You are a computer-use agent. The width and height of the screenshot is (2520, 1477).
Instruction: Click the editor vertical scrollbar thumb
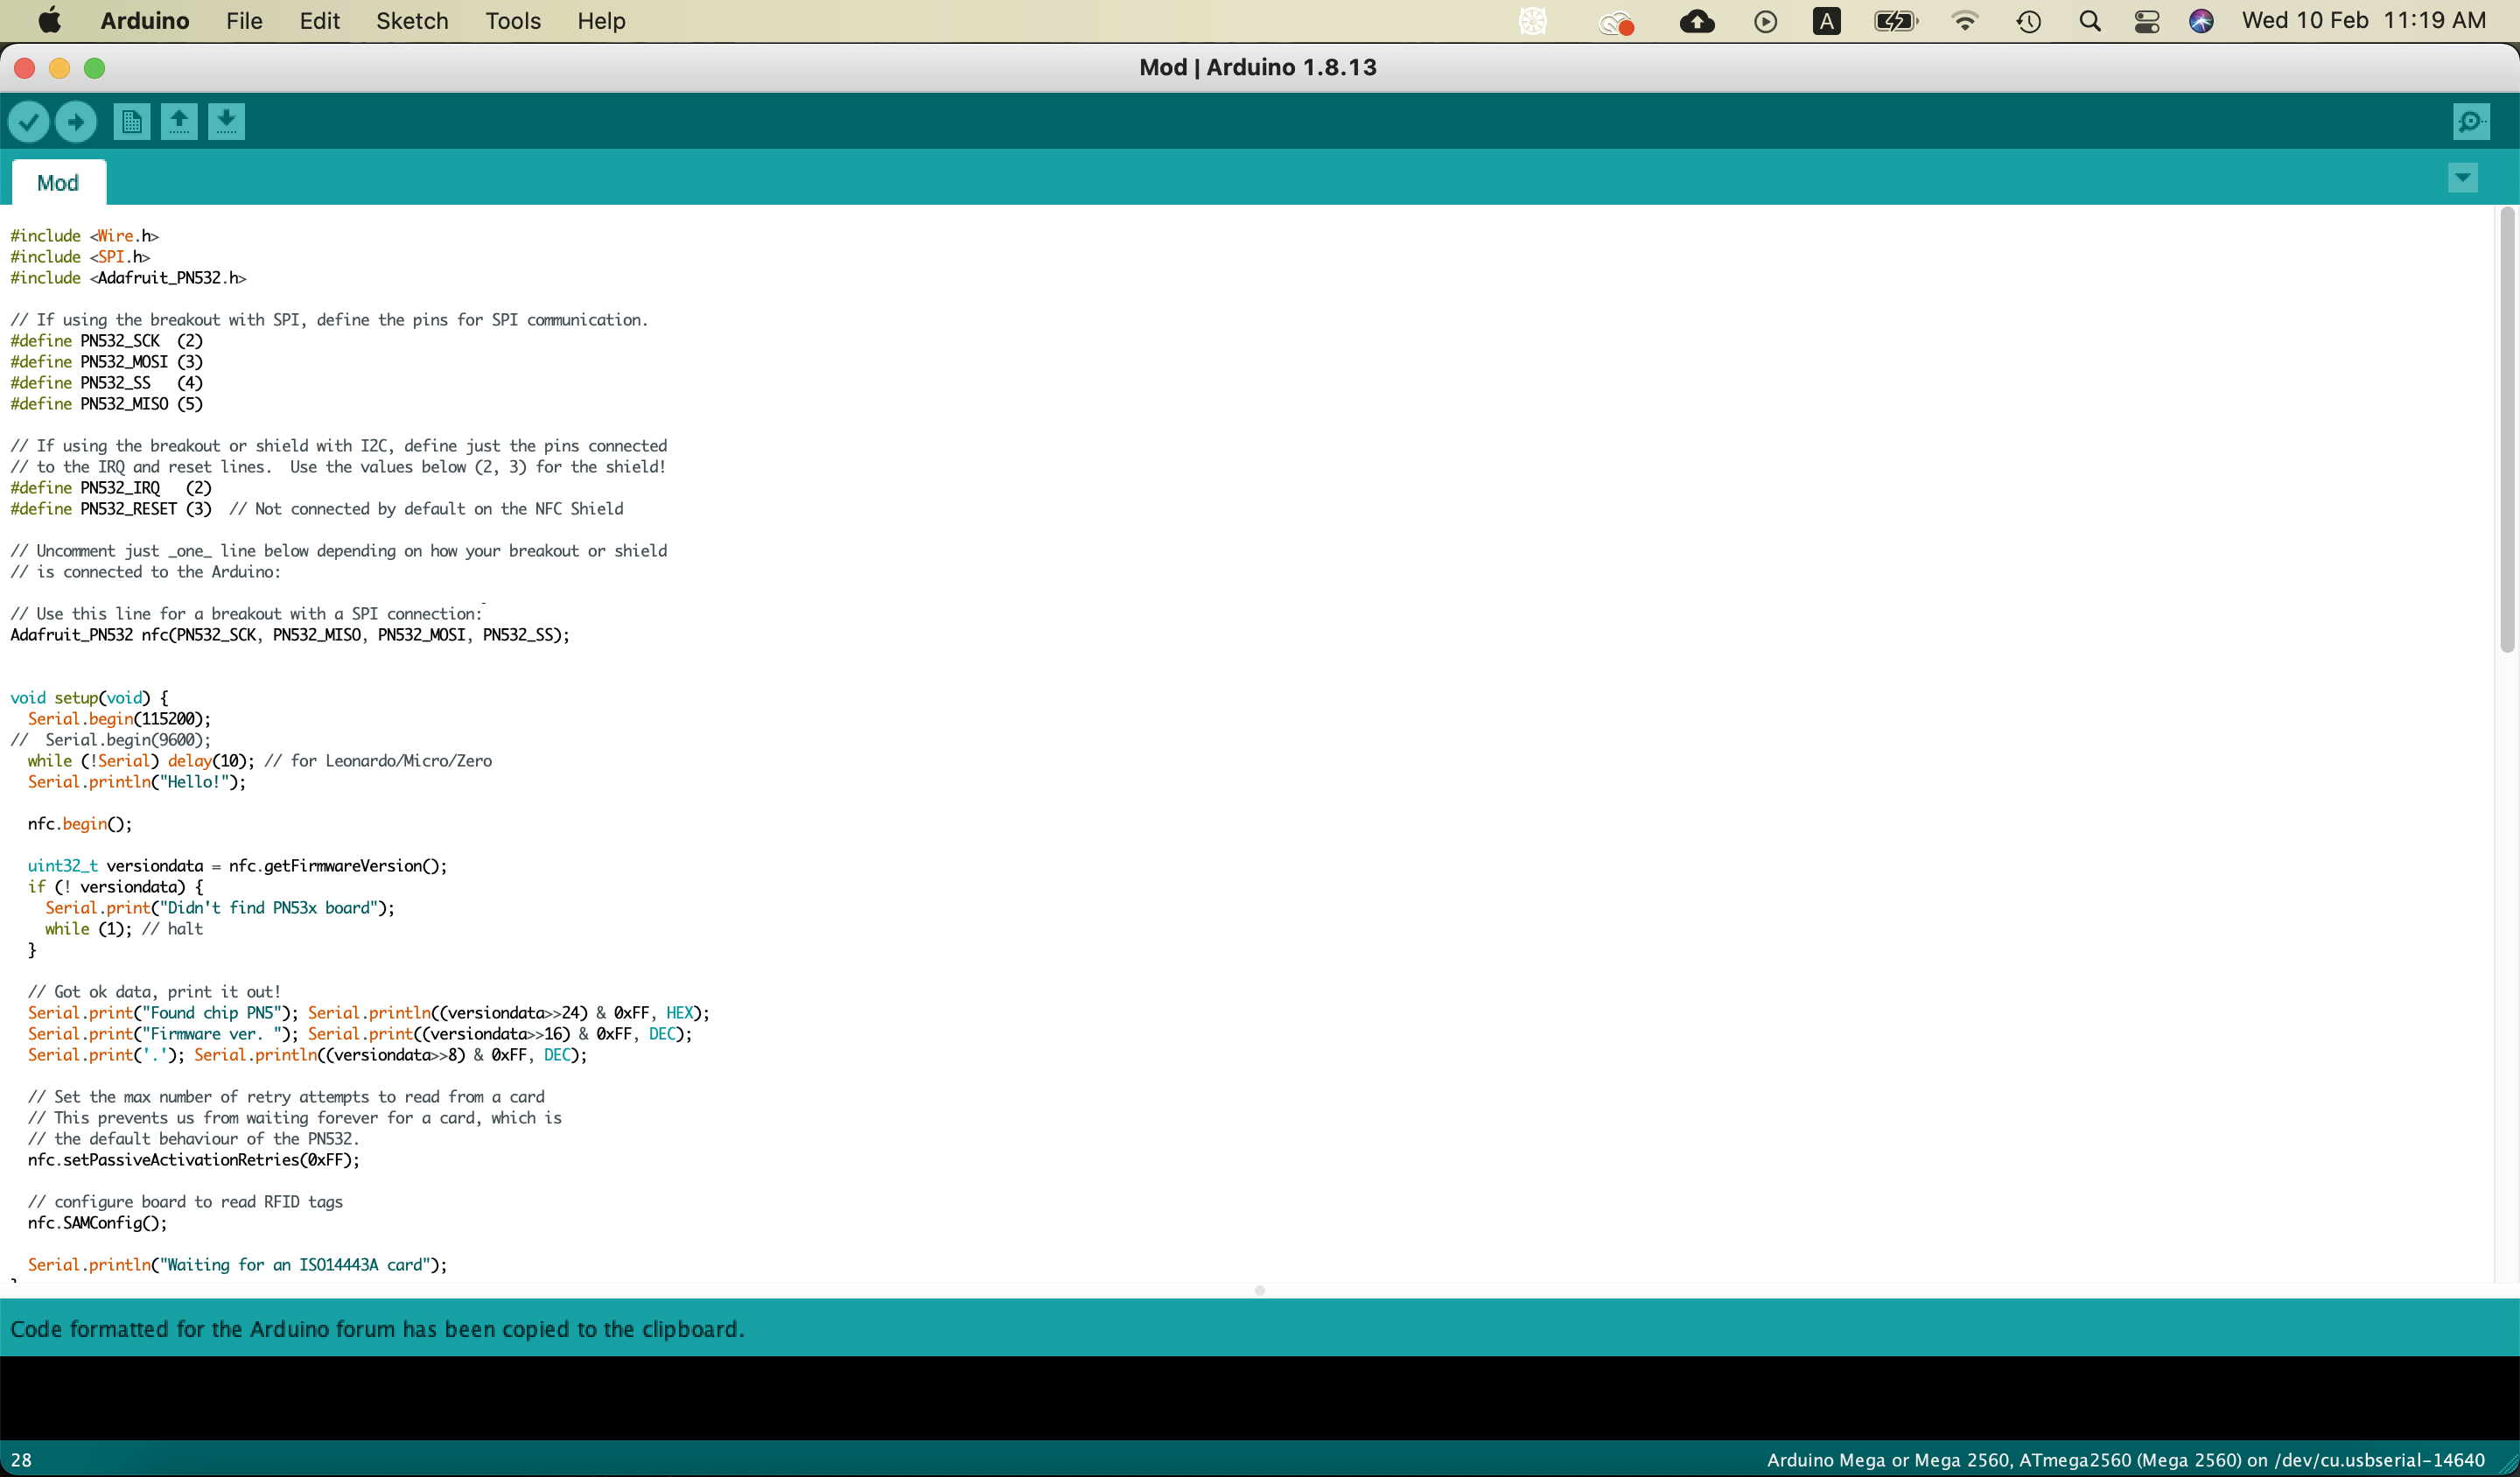(2506, 430)
